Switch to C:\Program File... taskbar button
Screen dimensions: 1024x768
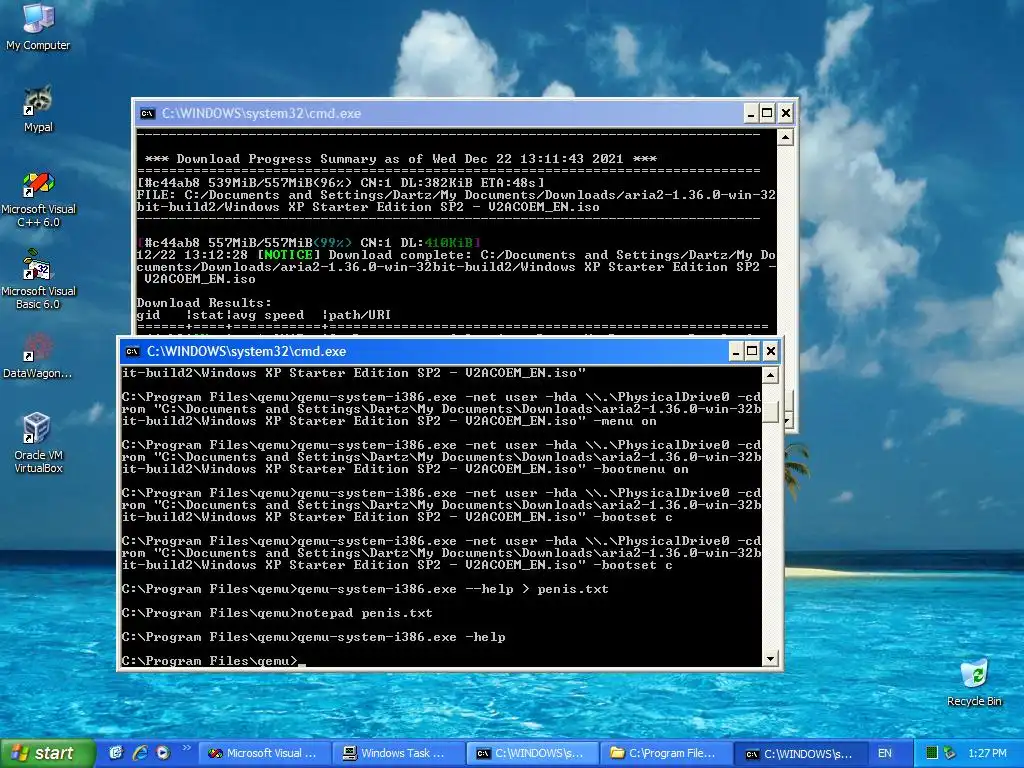(665, 754)
